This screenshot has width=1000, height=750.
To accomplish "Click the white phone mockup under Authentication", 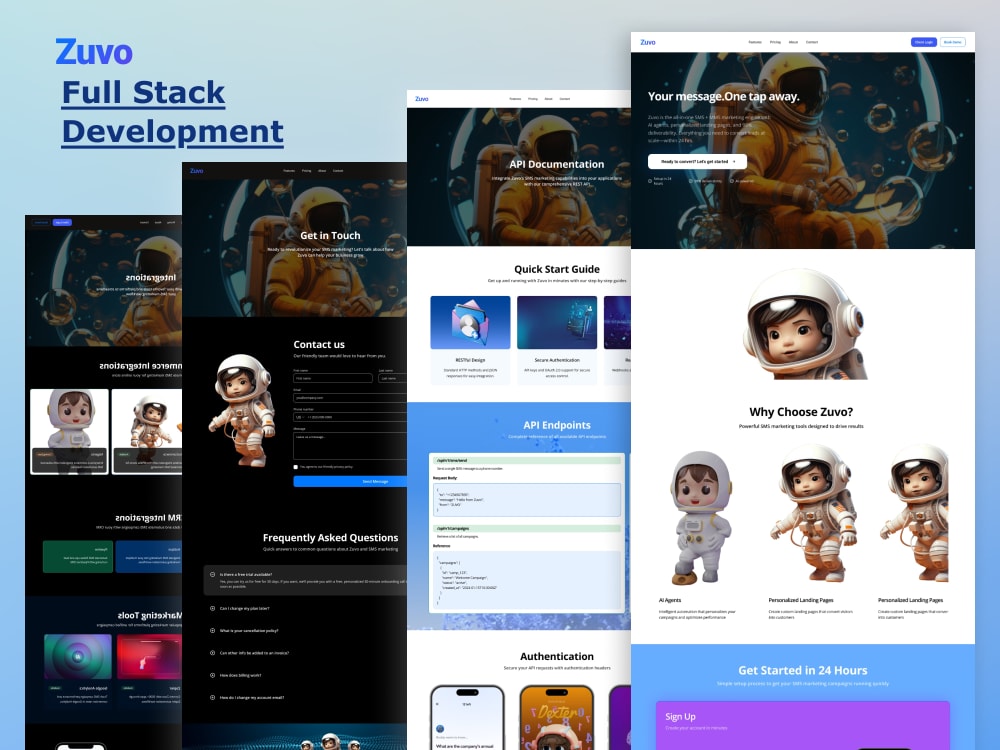I will [467, 717].
